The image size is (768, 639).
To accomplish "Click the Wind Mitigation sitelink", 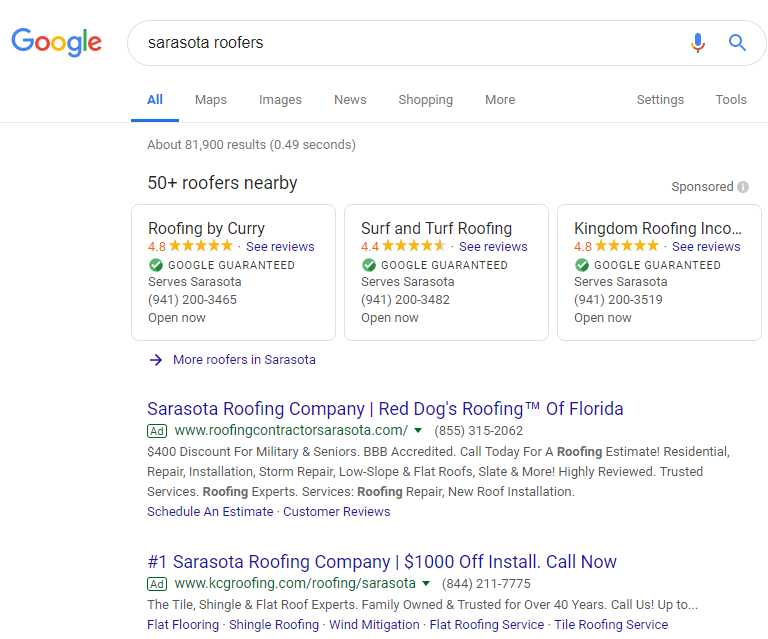I will pyautogui.click(x=374, y=625).
